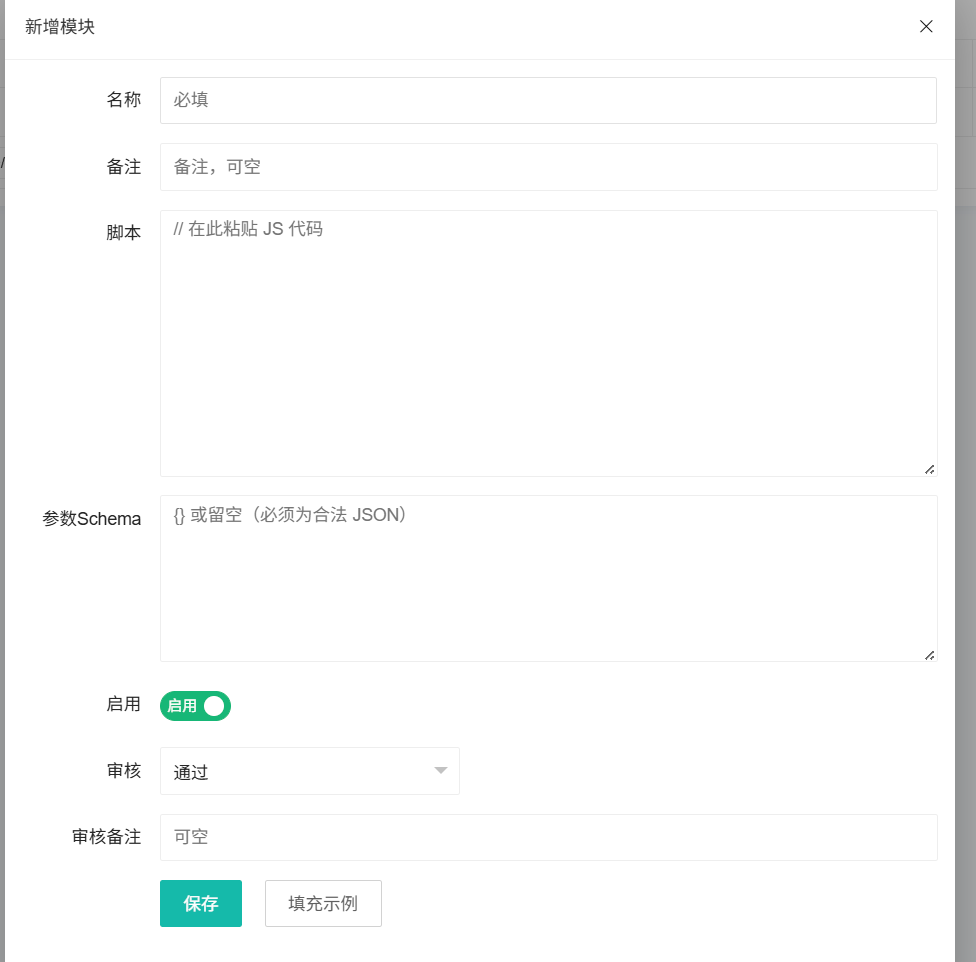
Task: Click the 脚本 textarea resize handle
Action: (931, 468)
